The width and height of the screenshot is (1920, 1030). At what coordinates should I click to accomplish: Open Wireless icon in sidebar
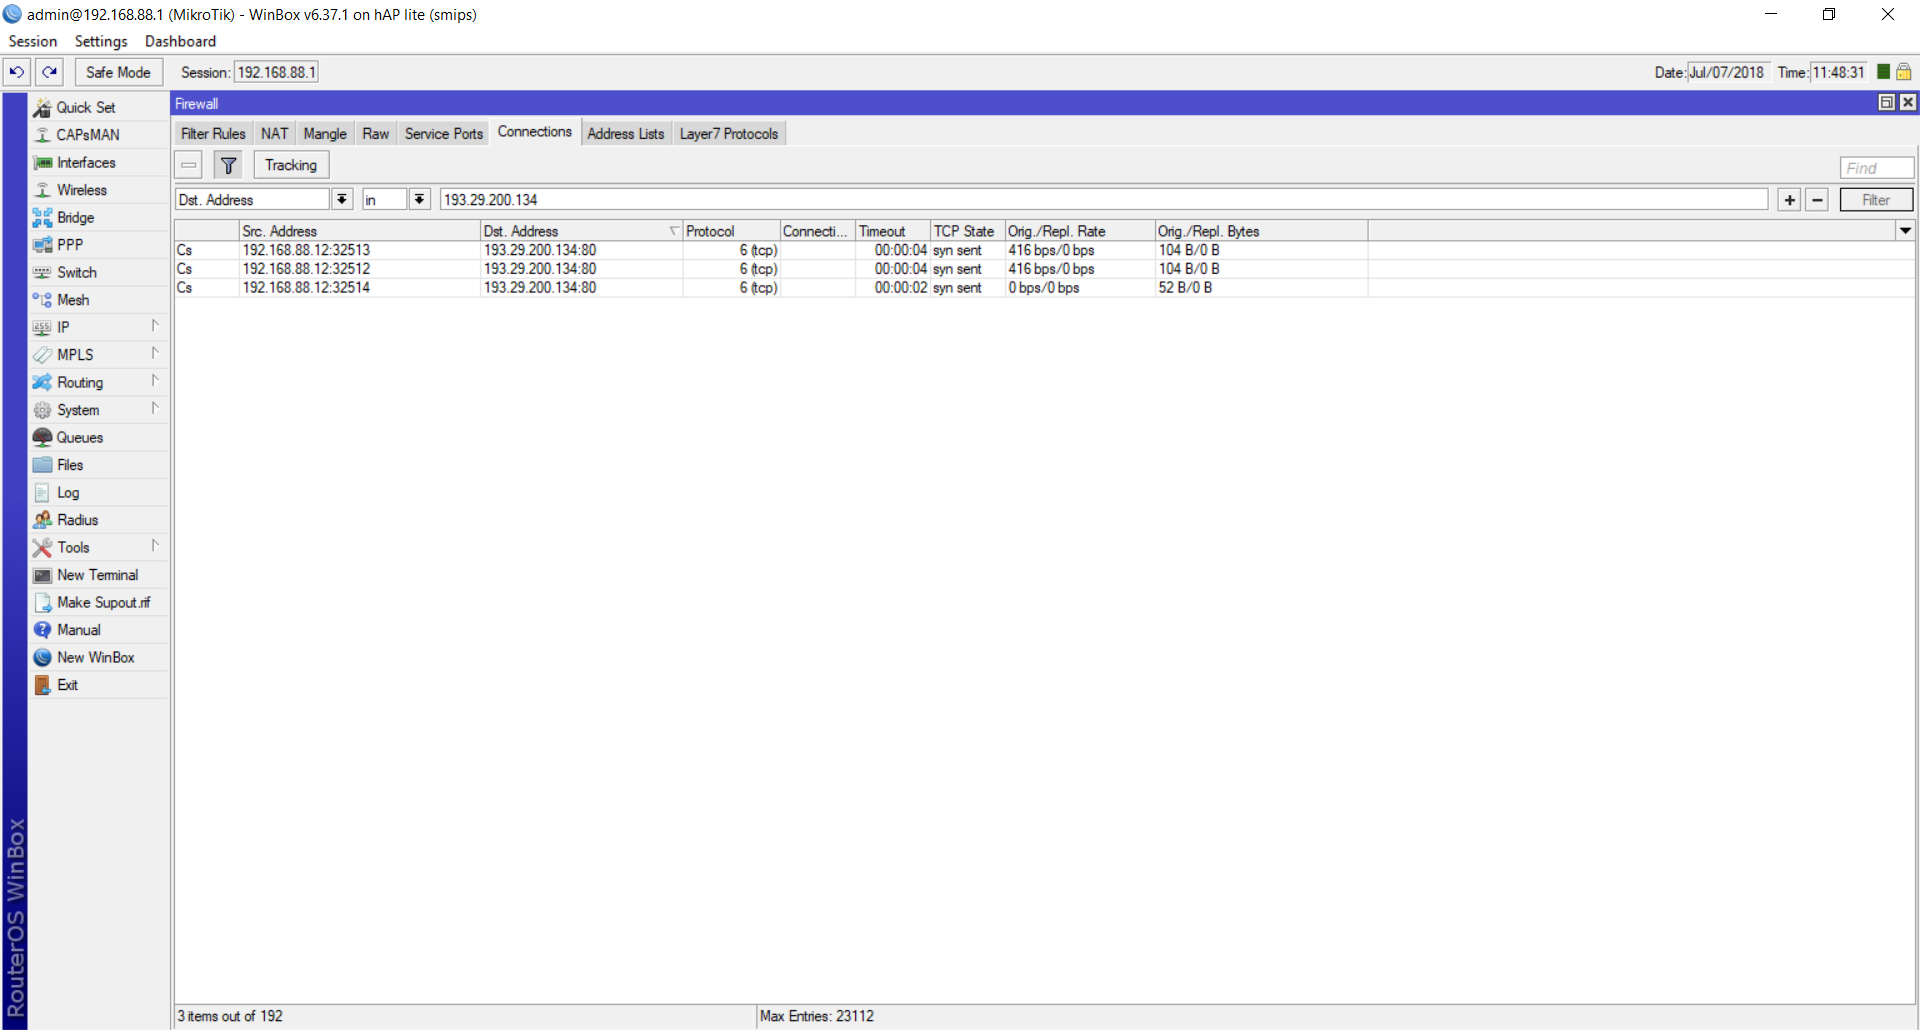42,190
